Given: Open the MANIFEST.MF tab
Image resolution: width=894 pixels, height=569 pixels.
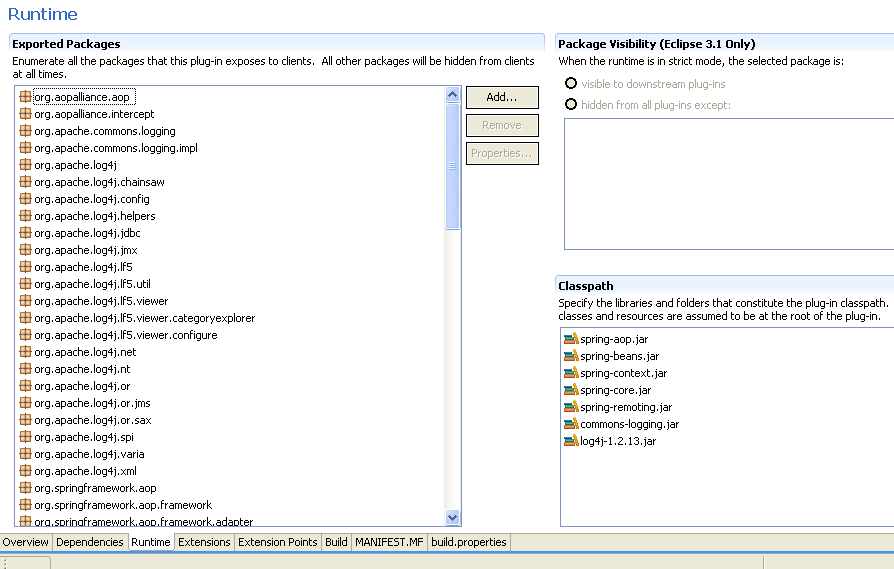Looking at the screenshot, I should pos(389,542).
